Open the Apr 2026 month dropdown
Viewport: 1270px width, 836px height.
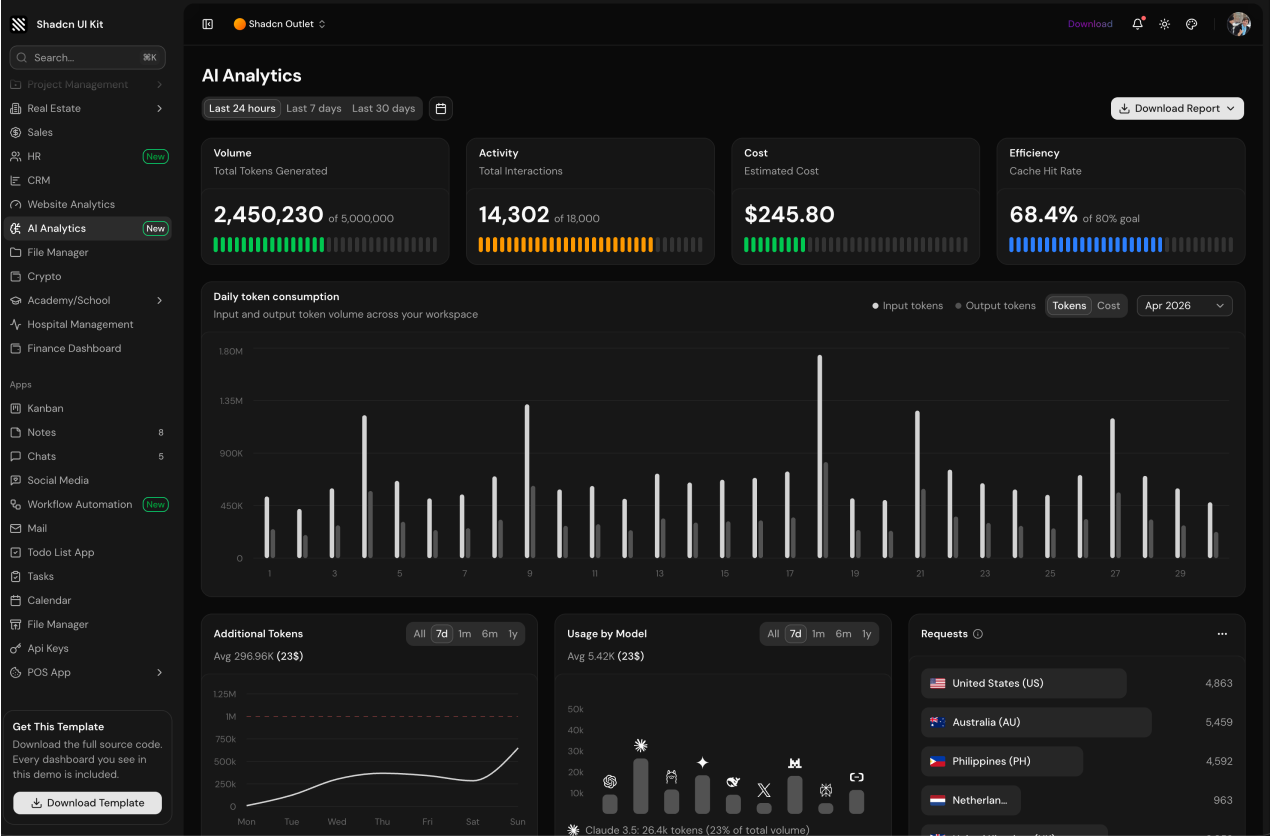[x=1185, y=306]
